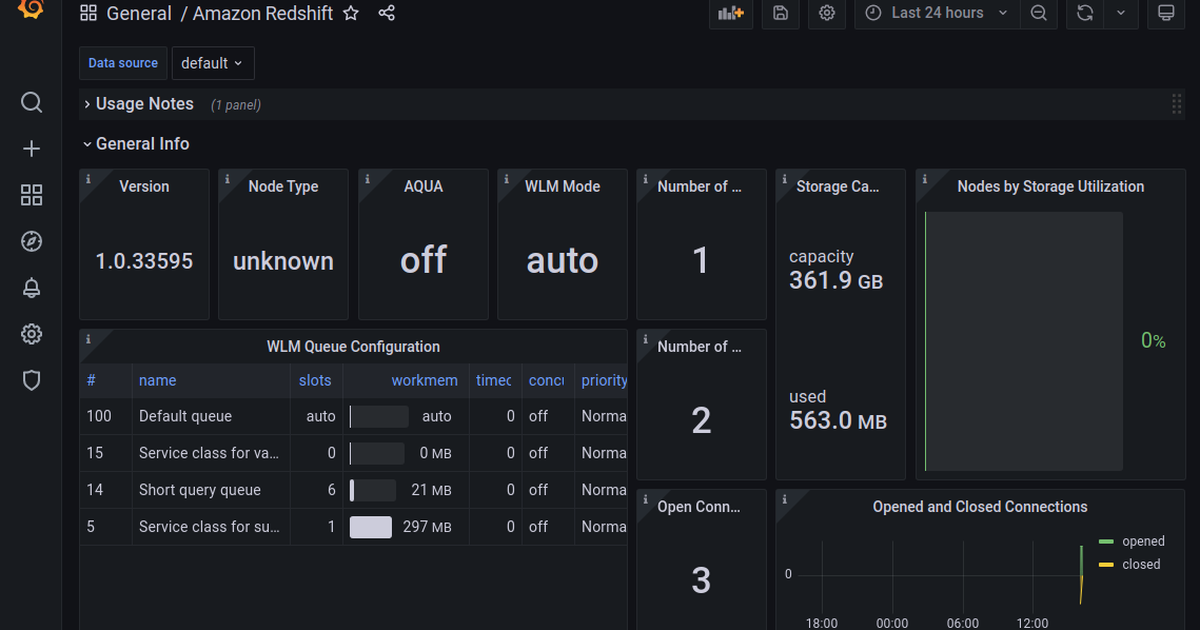Open the Configuration gear sidebar icon
Image resolution: width=1200 pixels, height=630 pixels.
31,334
